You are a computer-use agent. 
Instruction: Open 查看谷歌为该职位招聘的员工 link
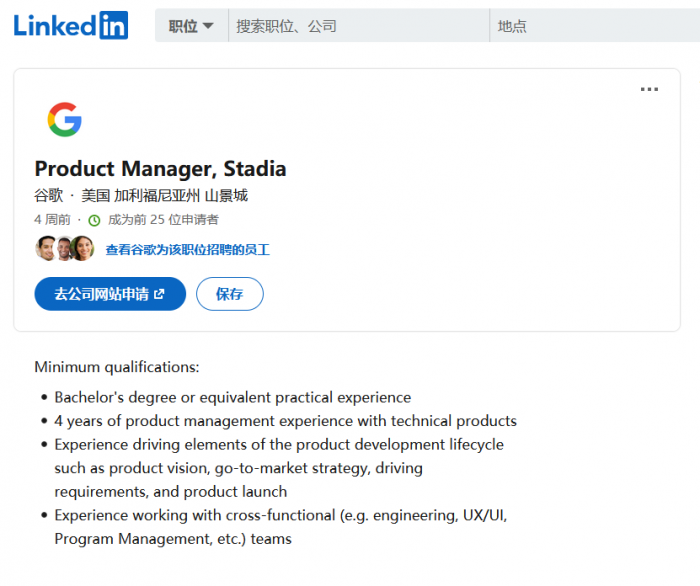[x=188, y=249]
